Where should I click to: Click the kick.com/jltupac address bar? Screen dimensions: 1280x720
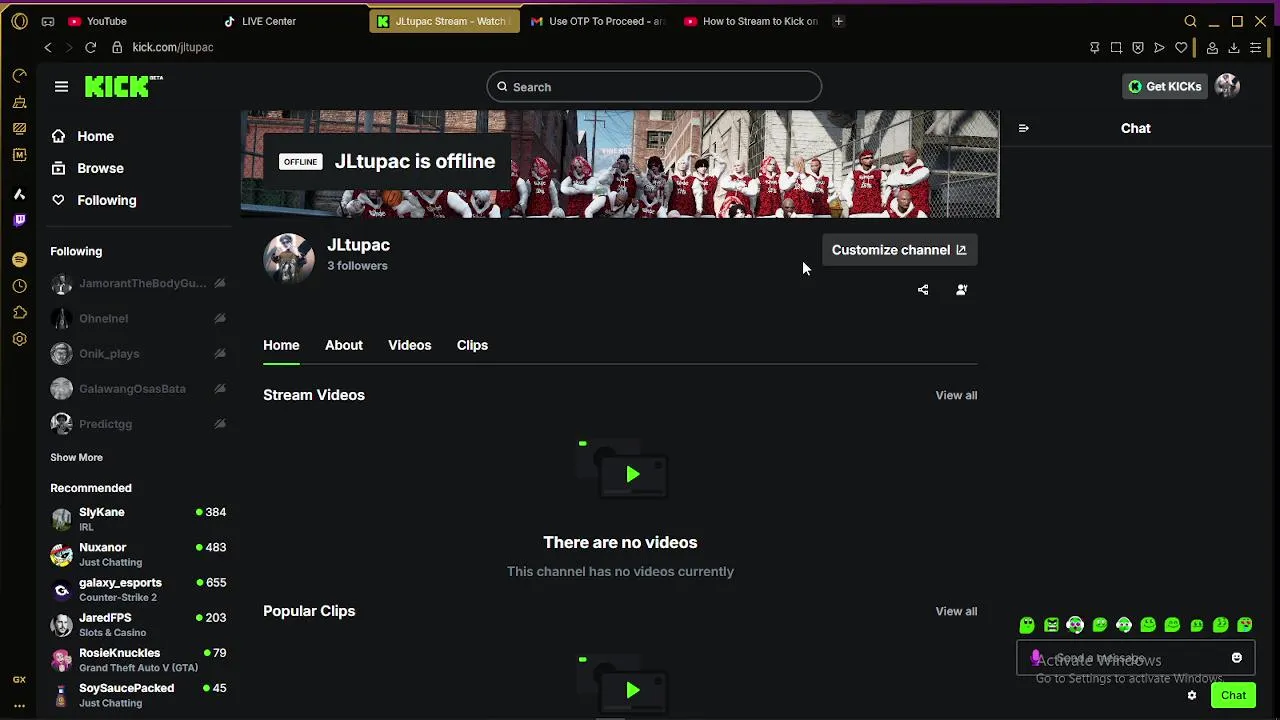172,47
